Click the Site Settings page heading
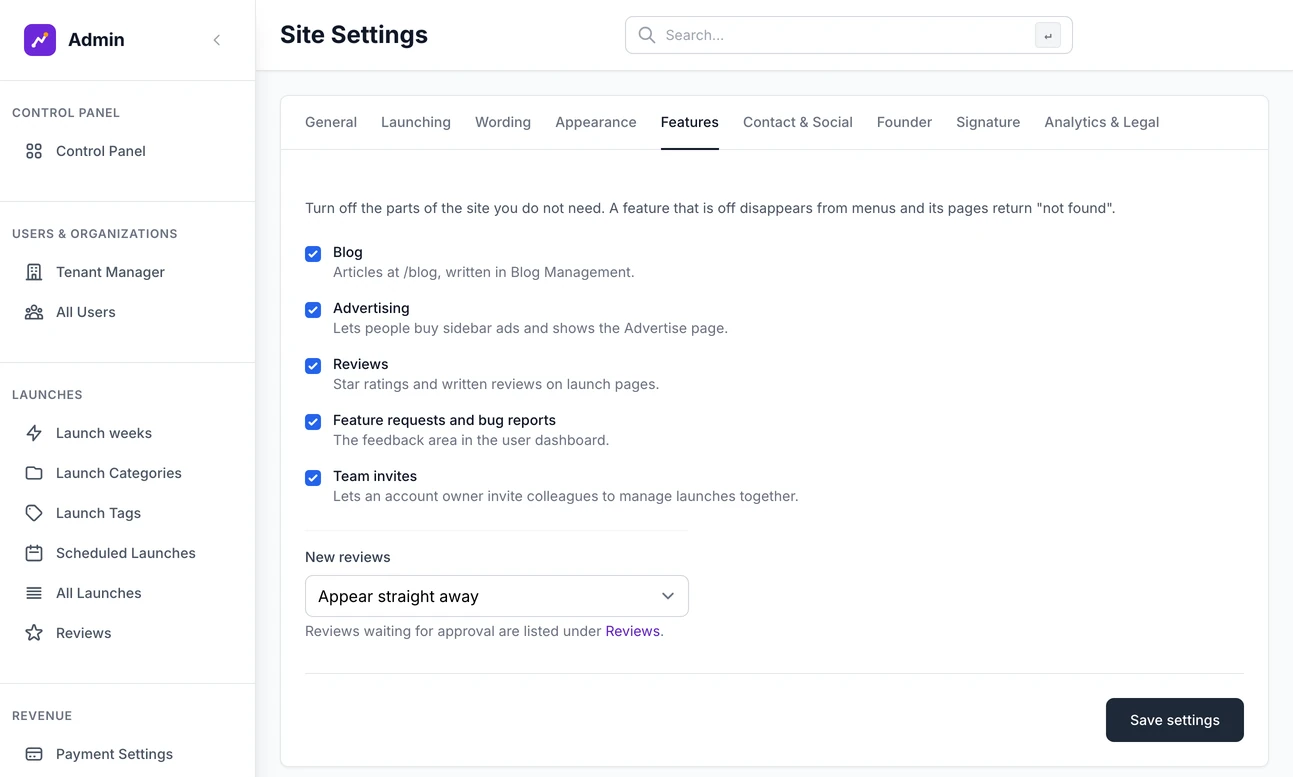This screenshot has height=777, width=1293. [354, 35]
